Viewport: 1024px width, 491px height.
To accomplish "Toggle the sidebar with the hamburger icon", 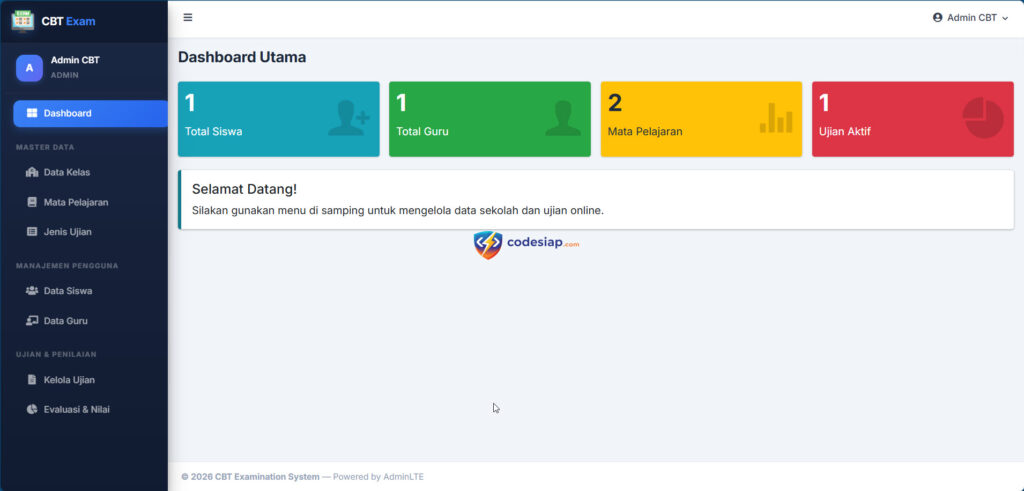I will click(188, 17).
